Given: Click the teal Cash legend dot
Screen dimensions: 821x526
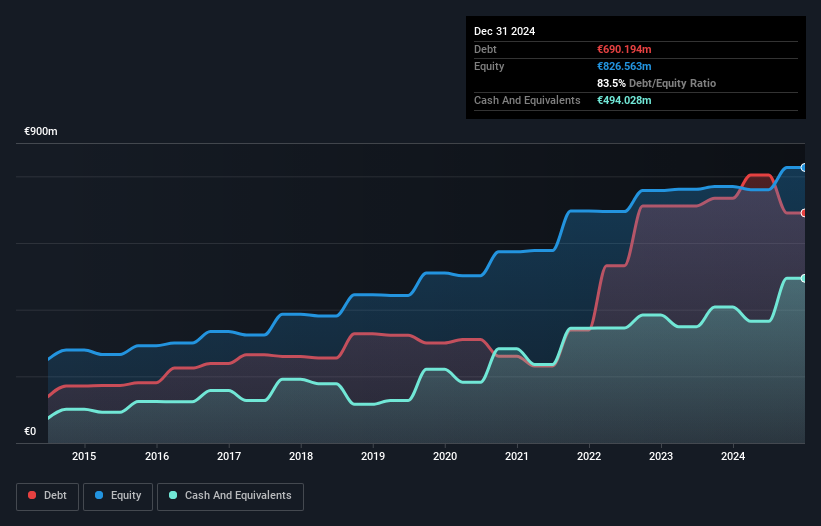Looking at the screenshot, I should [173, 496].
